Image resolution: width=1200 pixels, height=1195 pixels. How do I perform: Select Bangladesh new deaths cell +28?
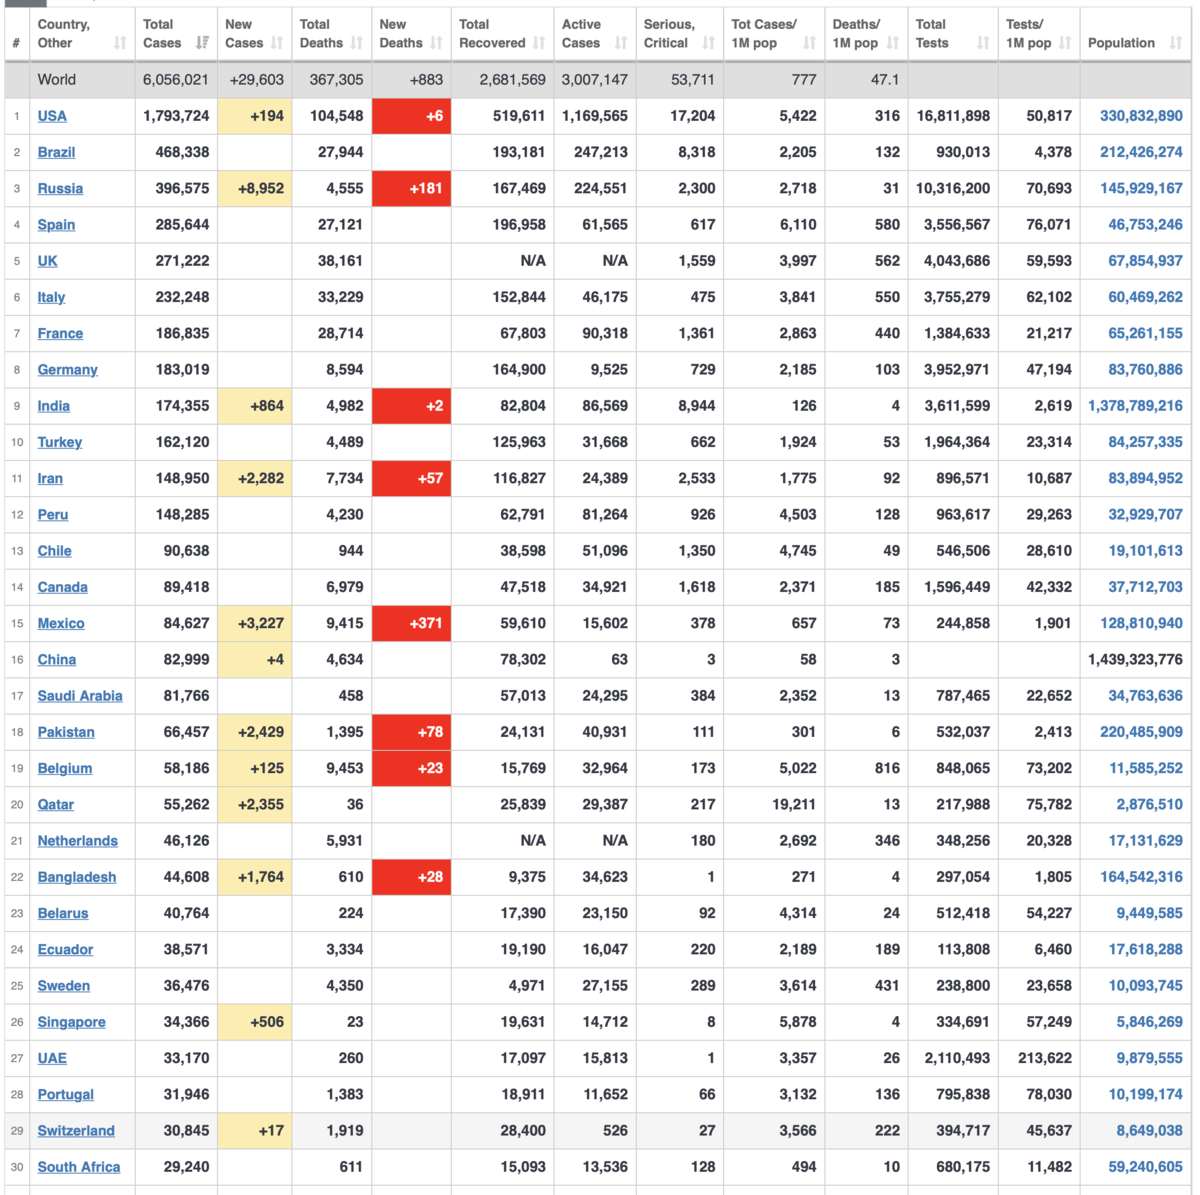[x=411, y=877]
